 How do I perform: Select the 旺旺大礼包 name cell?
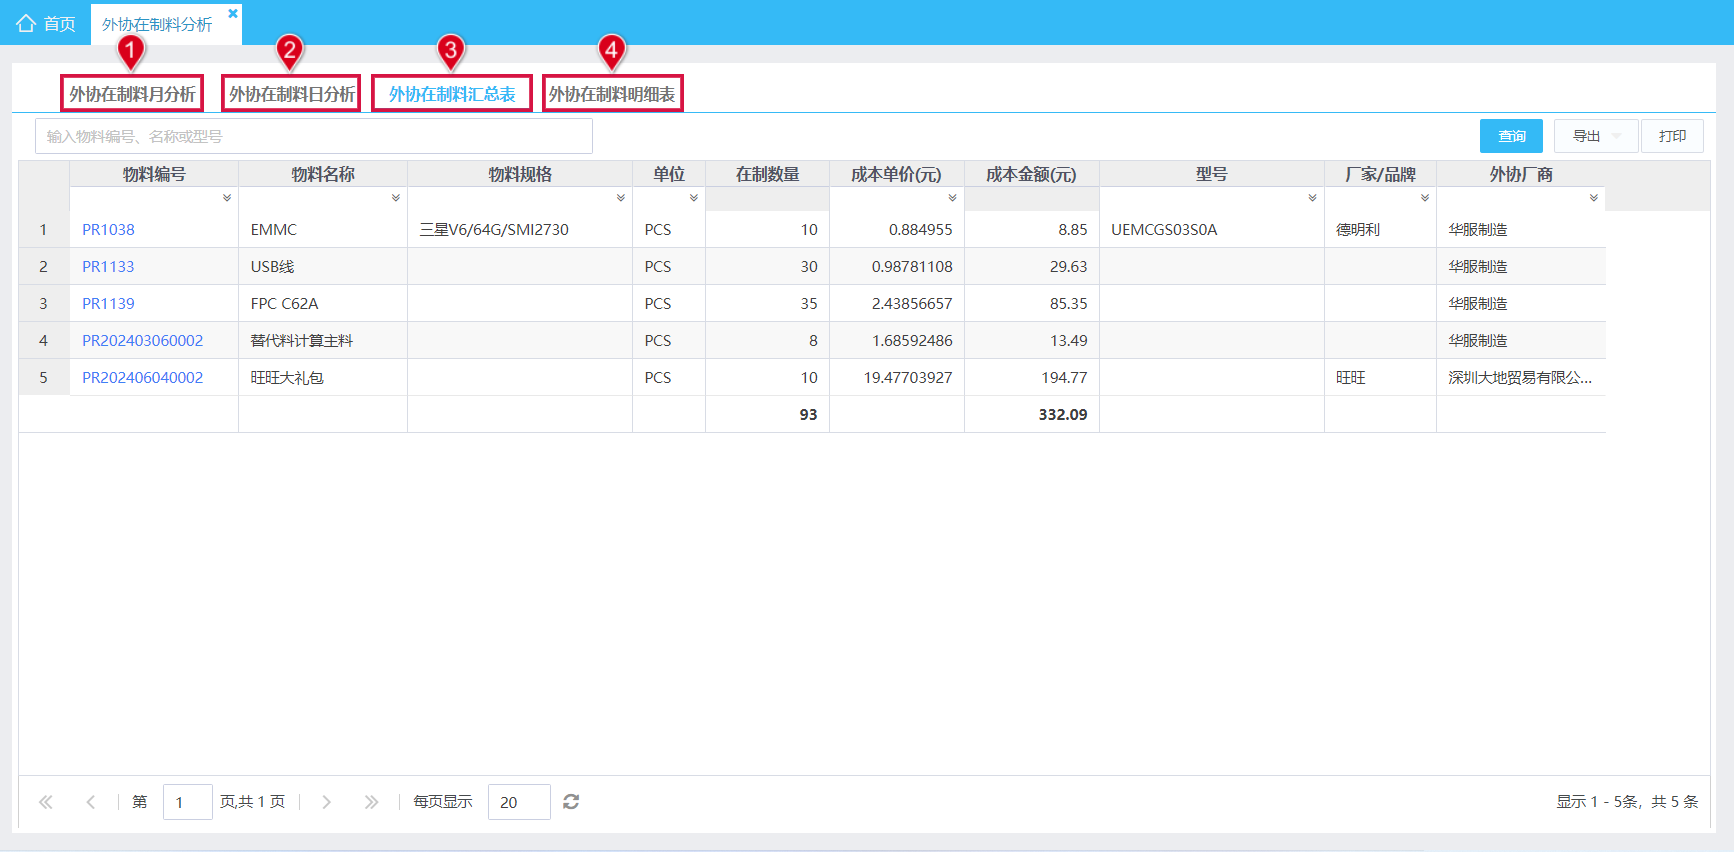pyautogui.click(x=322, y=377)
